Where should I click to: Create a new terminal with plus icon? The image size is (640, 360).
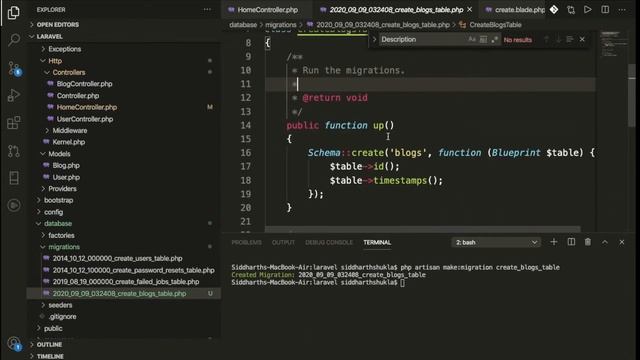tap(553, 242)
